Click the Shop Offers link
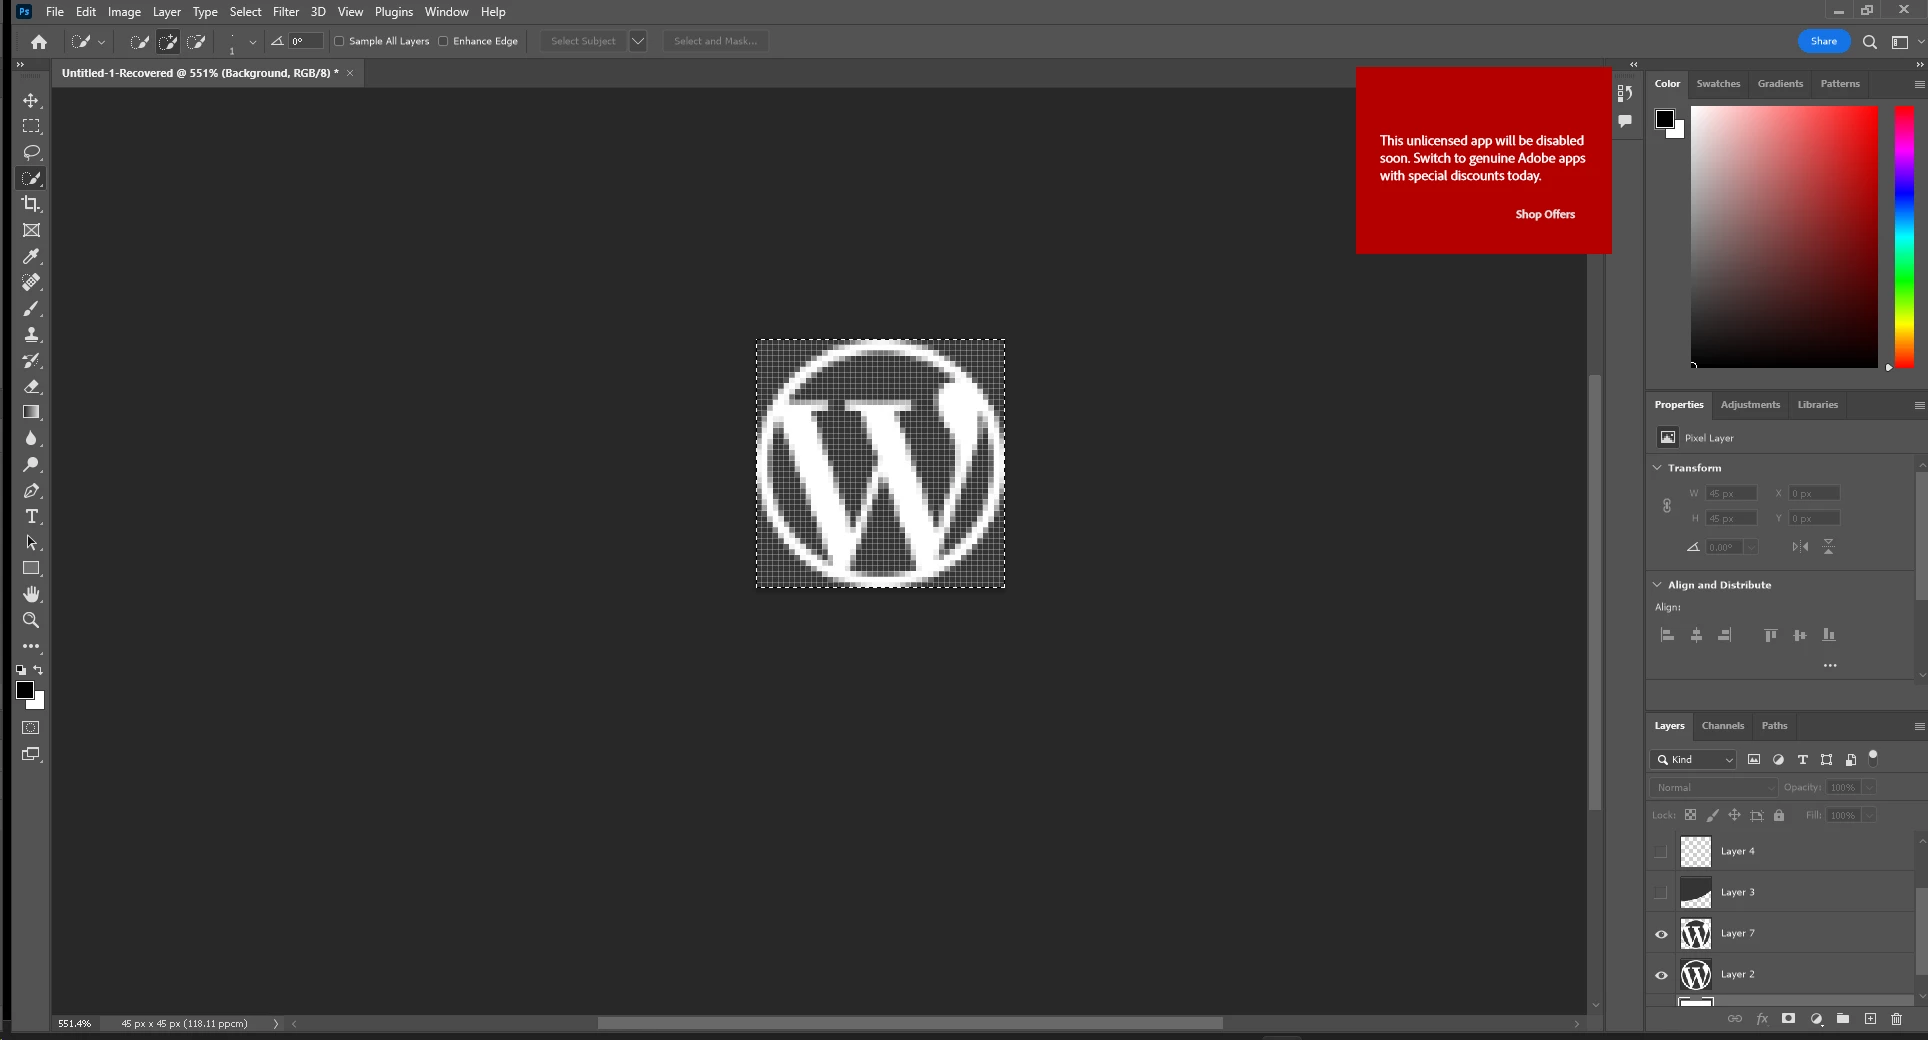Viewport: 1928px width, 1040px height. 1544,214
